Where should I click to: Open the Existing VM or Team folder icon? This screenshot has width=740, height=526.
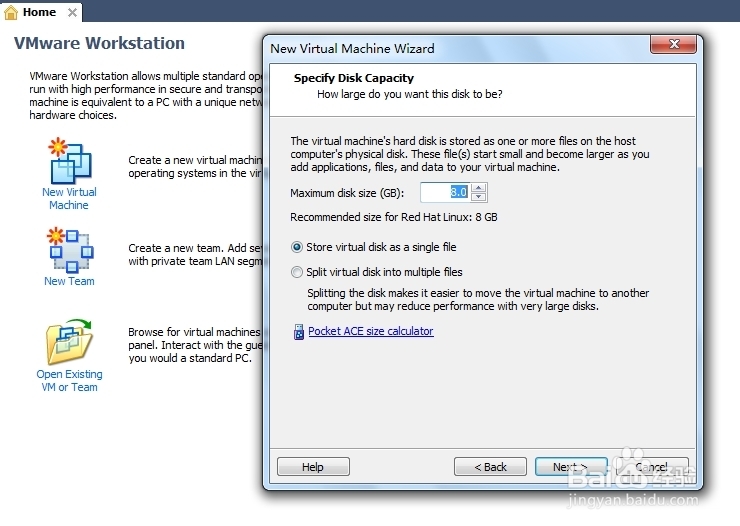point(69,342)
